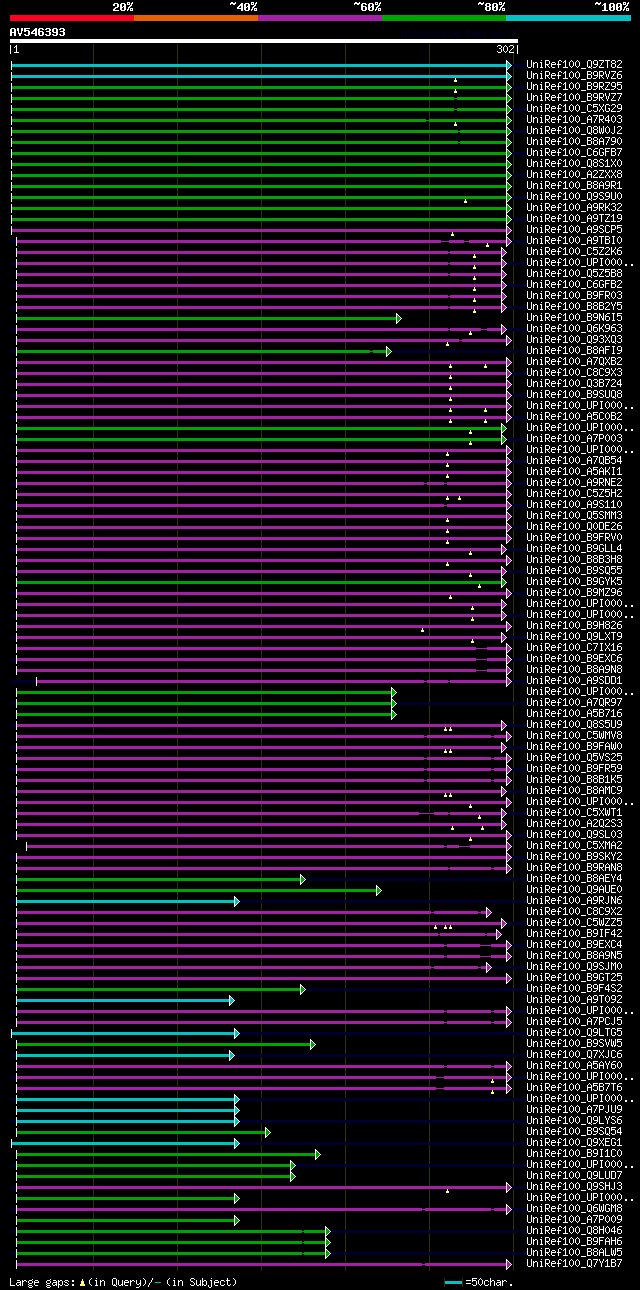Select label UniRef100_Q5Z5B8
Screen dimensions: 640x1290
[574, 273]
